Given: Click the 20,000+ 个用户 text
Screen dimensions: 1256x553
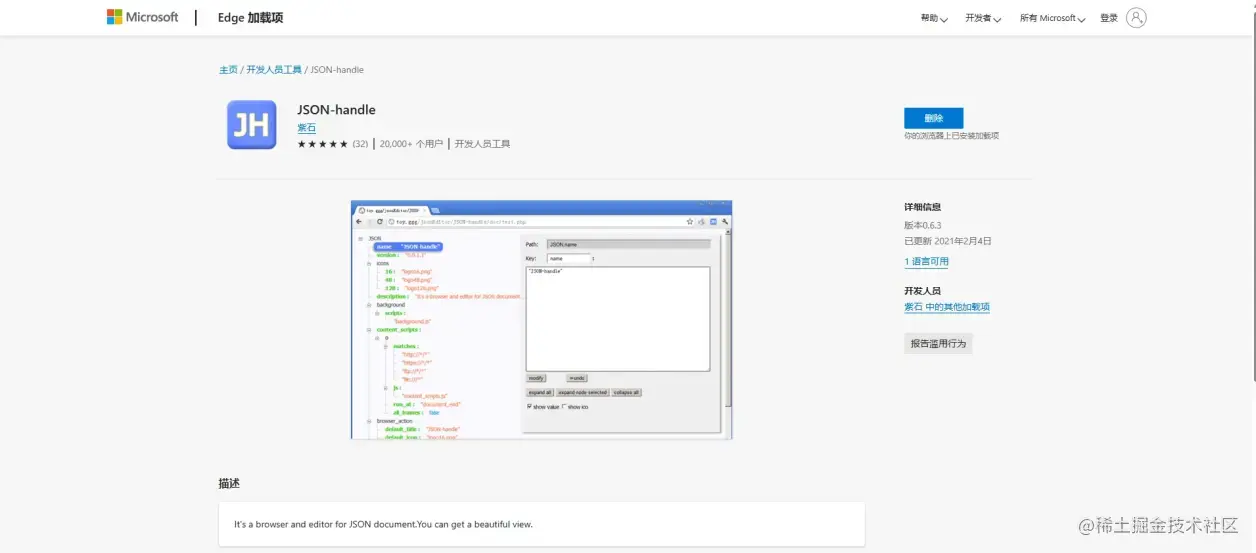Looking at the screenshot, I should pos(411,144).
